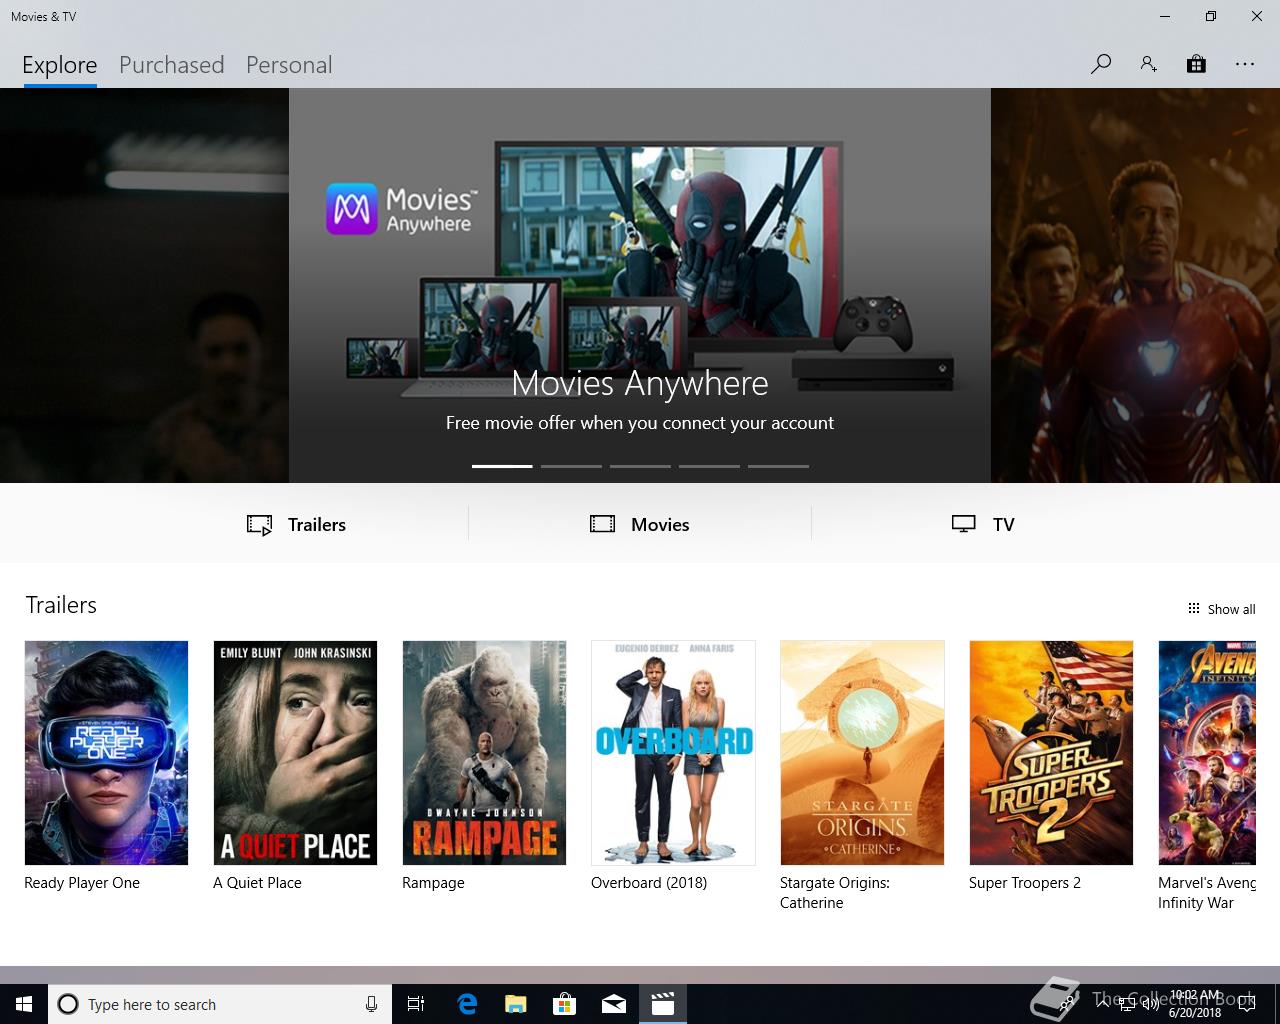
Task: Switch to the Explore tab
Action: 60,65
